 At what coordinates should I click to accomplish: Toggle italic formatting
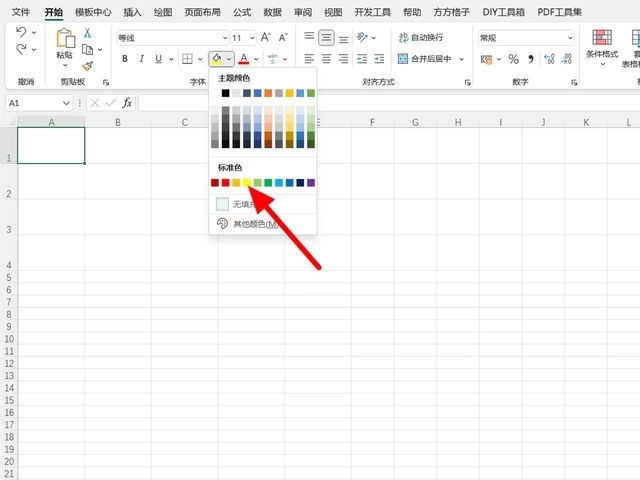coord(142,59)
